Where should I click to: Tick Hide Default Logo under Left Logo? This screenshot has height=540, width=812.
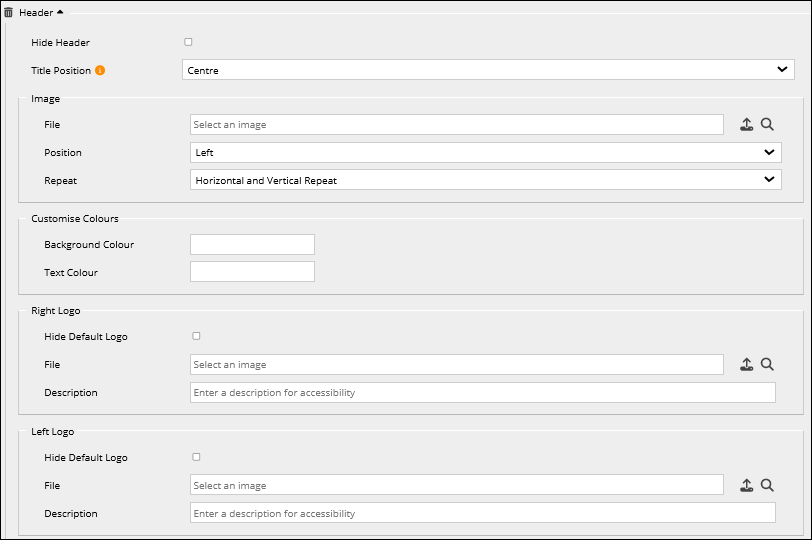[196, 457]
